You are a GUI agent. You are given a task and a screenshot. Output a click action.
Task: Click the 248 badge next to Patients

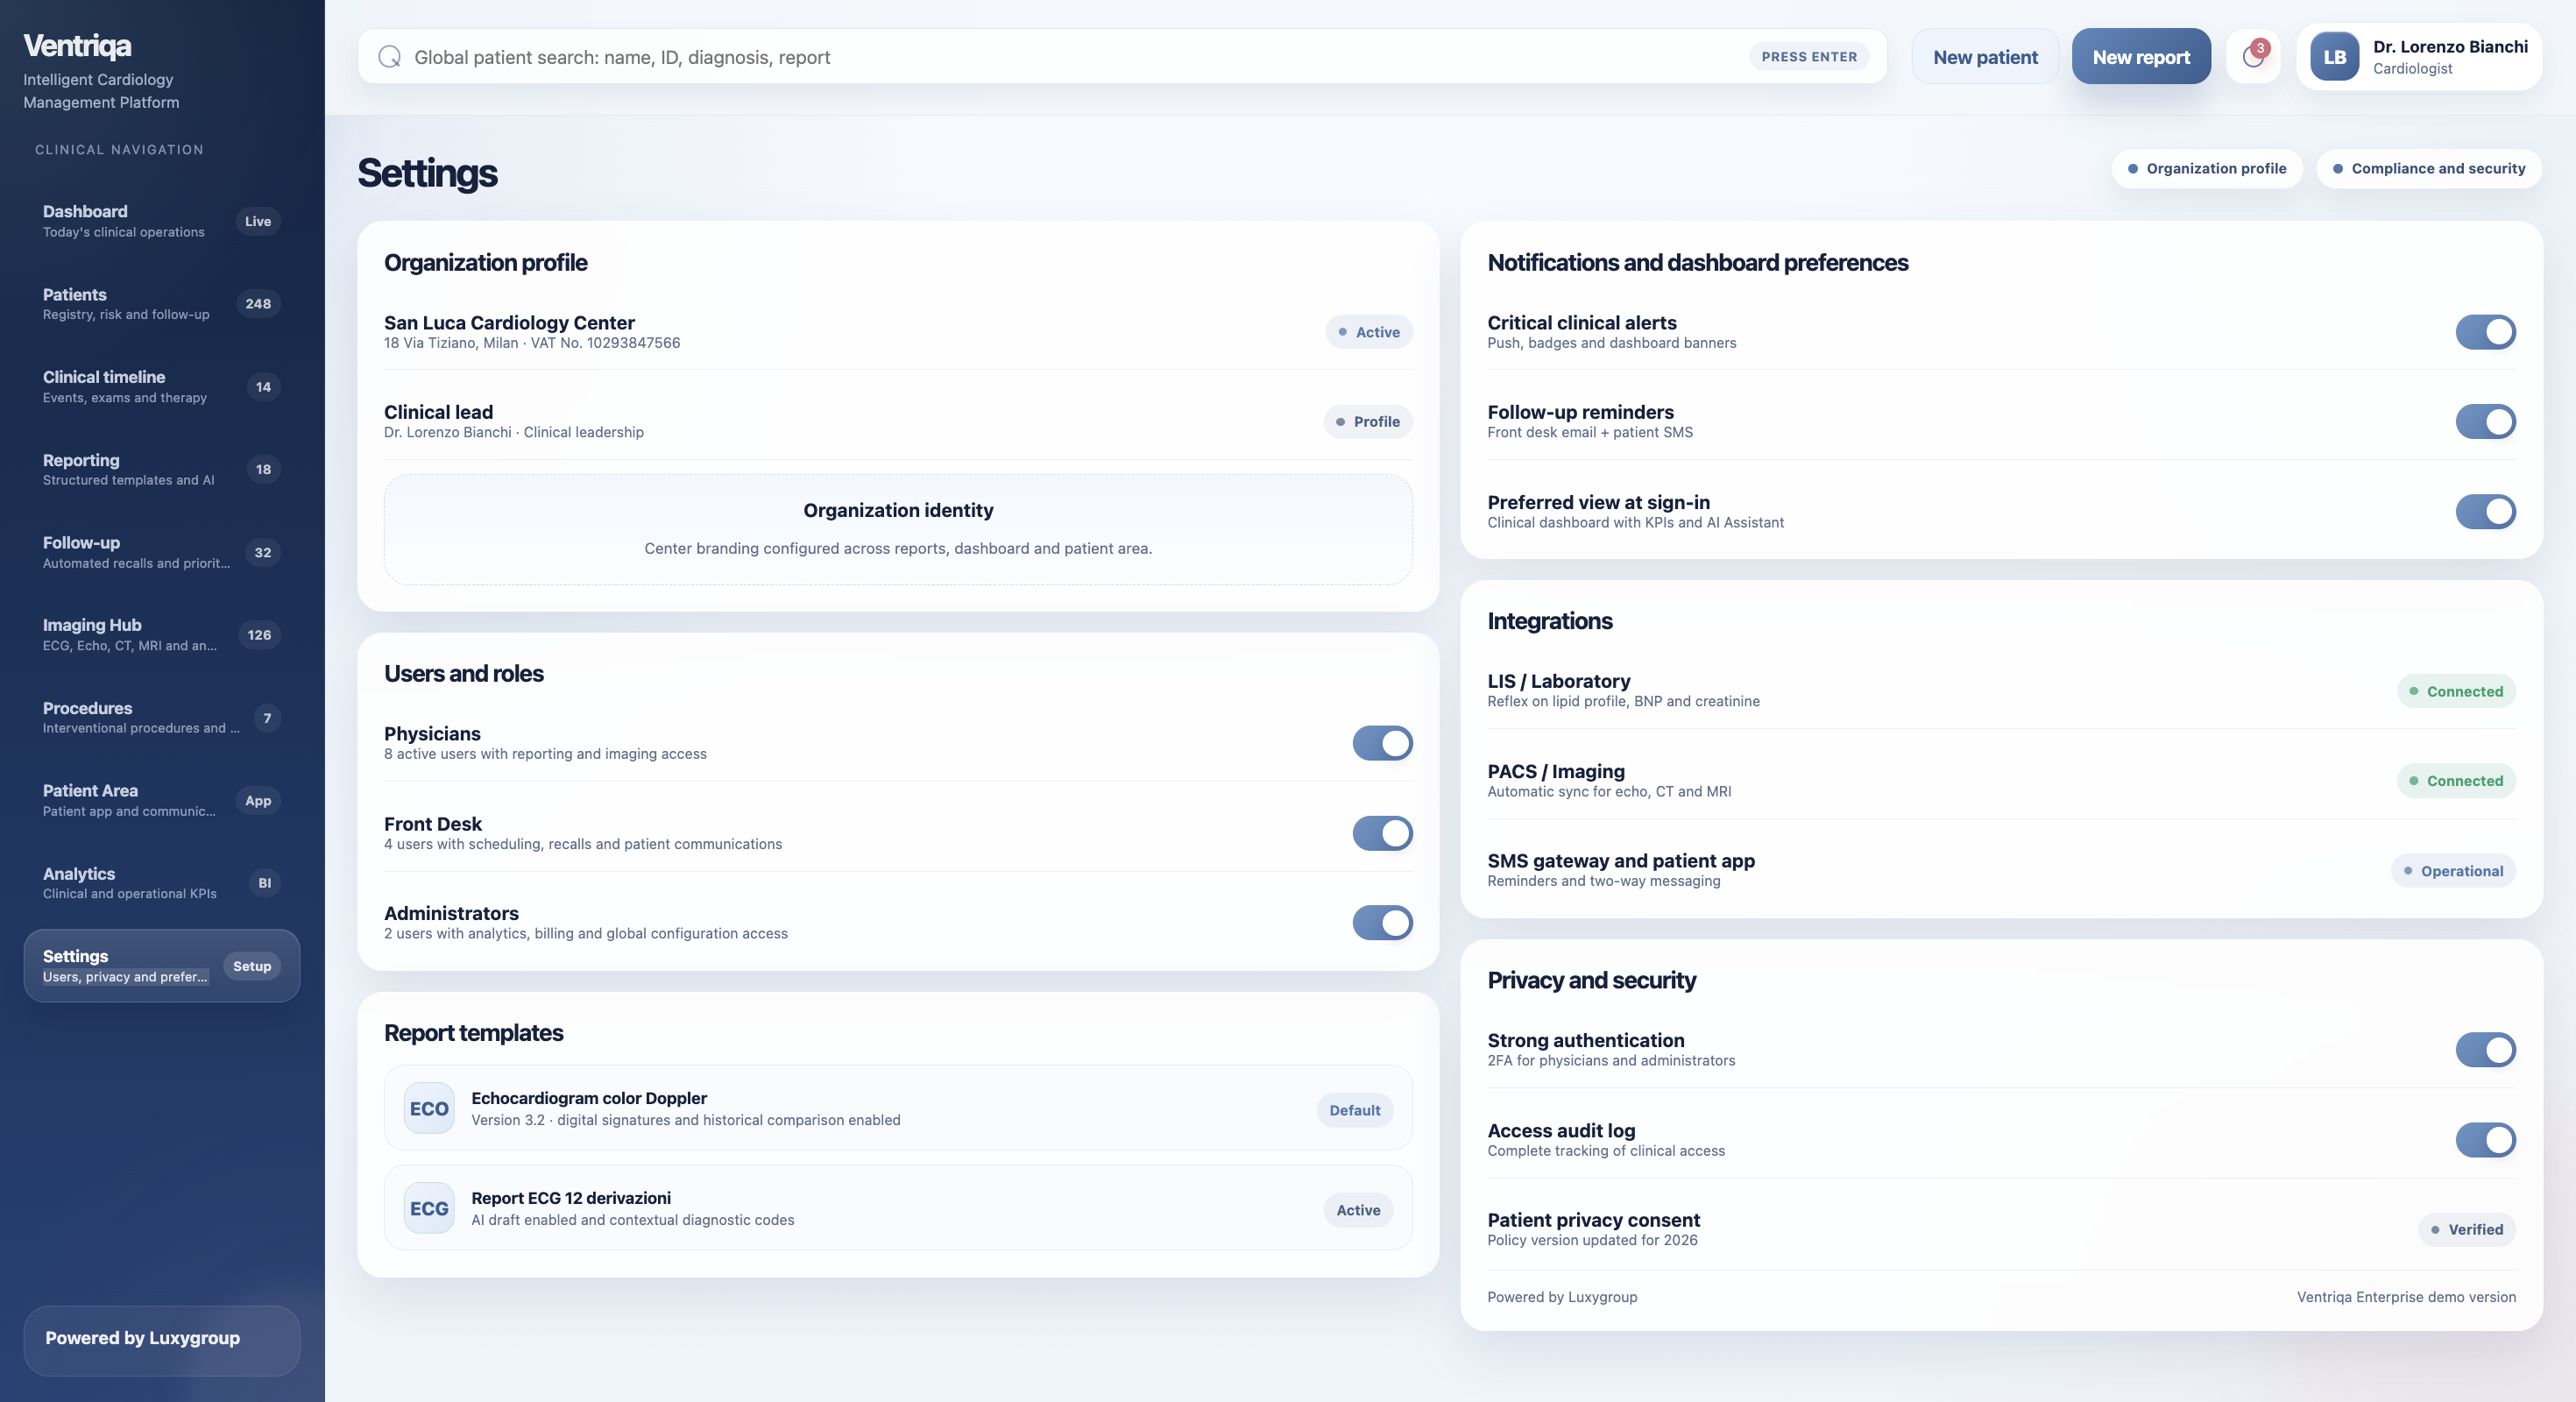pyautogui.click(x=258, y=304)
